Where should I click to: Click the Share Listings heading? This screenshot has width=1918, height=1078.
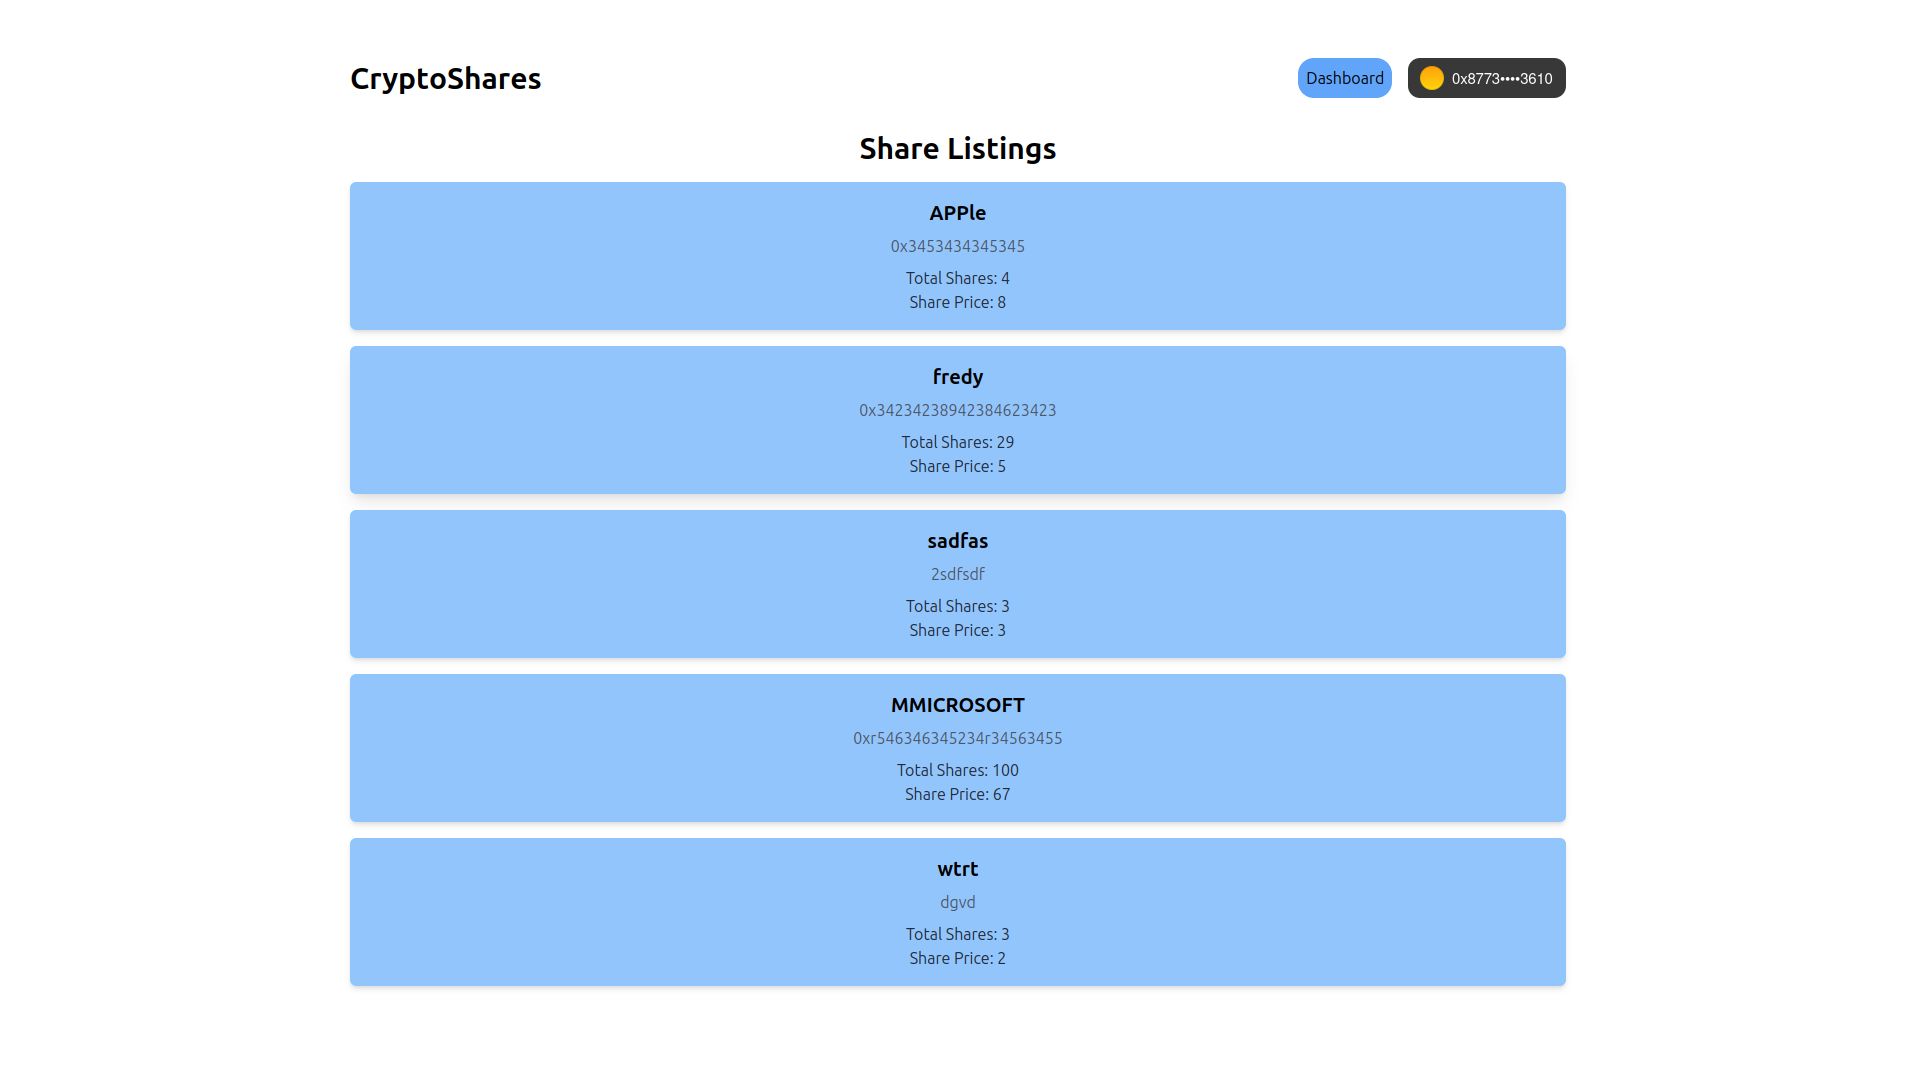(957, 148)
